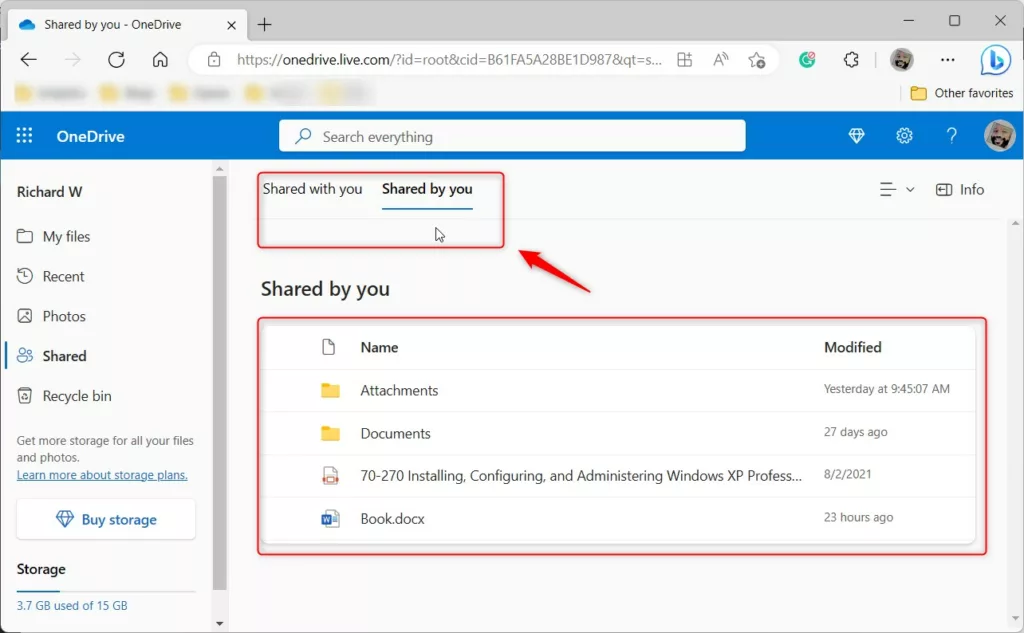The height and width of the screenshot is (633, 1024).
Task: Focus the Search everything box
Action: (x=512, y=136)
